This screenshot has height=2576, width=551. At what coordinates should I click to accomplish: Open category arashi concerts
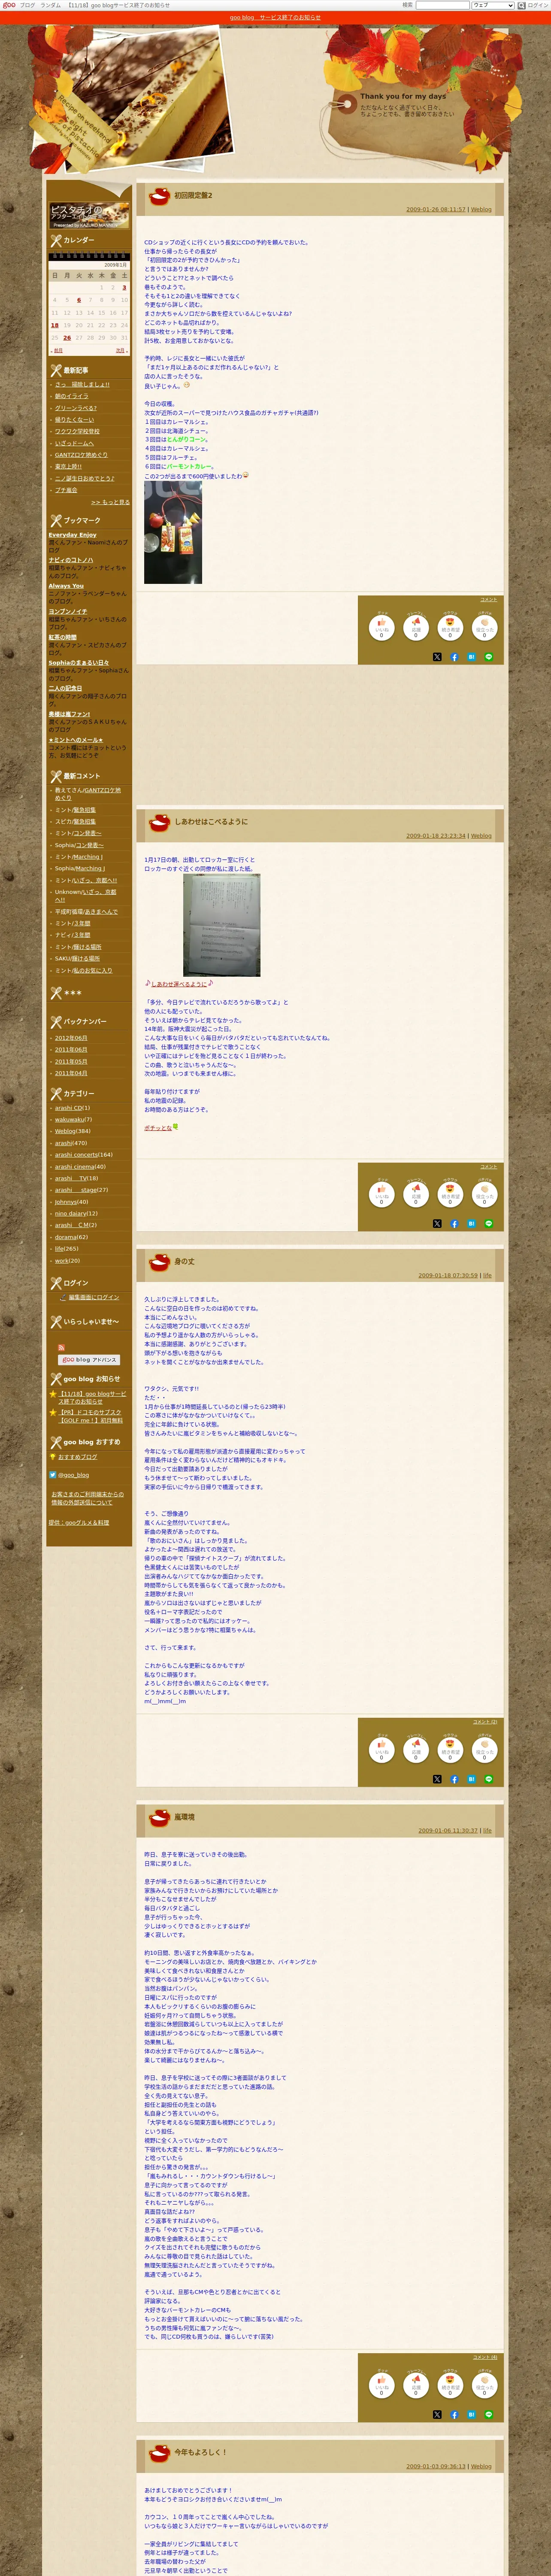76,1155
